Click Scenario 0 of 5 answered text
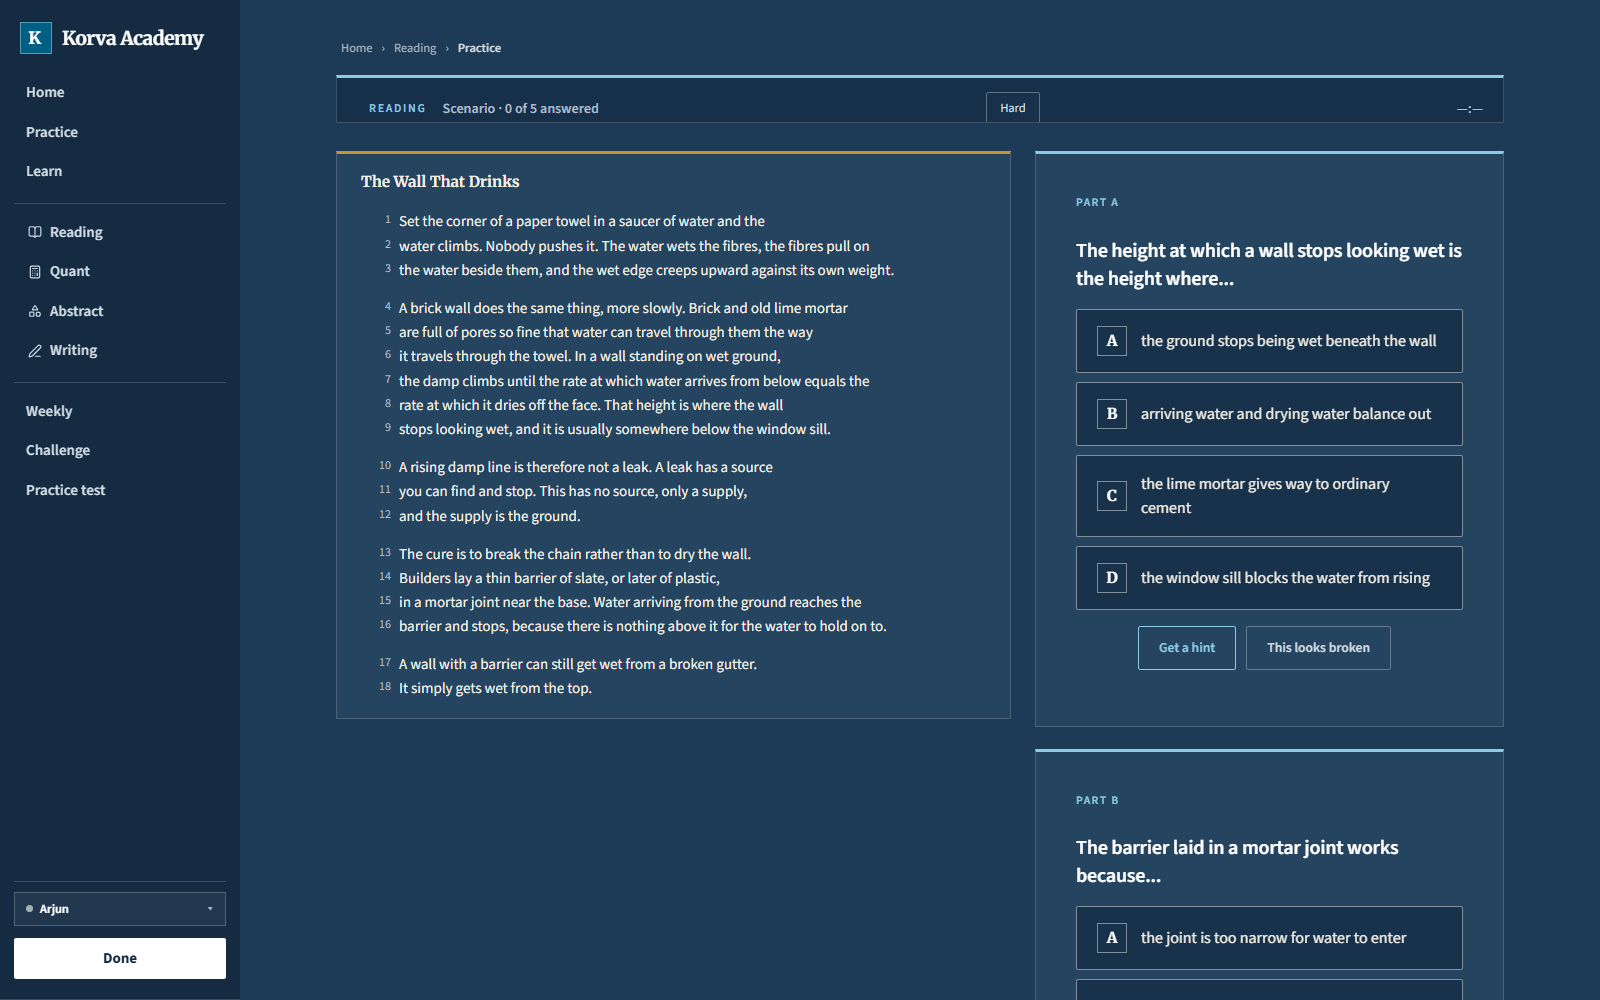Image resolution: width=1600 pixels, height=1000 pixels. pyautogui.click(x=521, y=108)
